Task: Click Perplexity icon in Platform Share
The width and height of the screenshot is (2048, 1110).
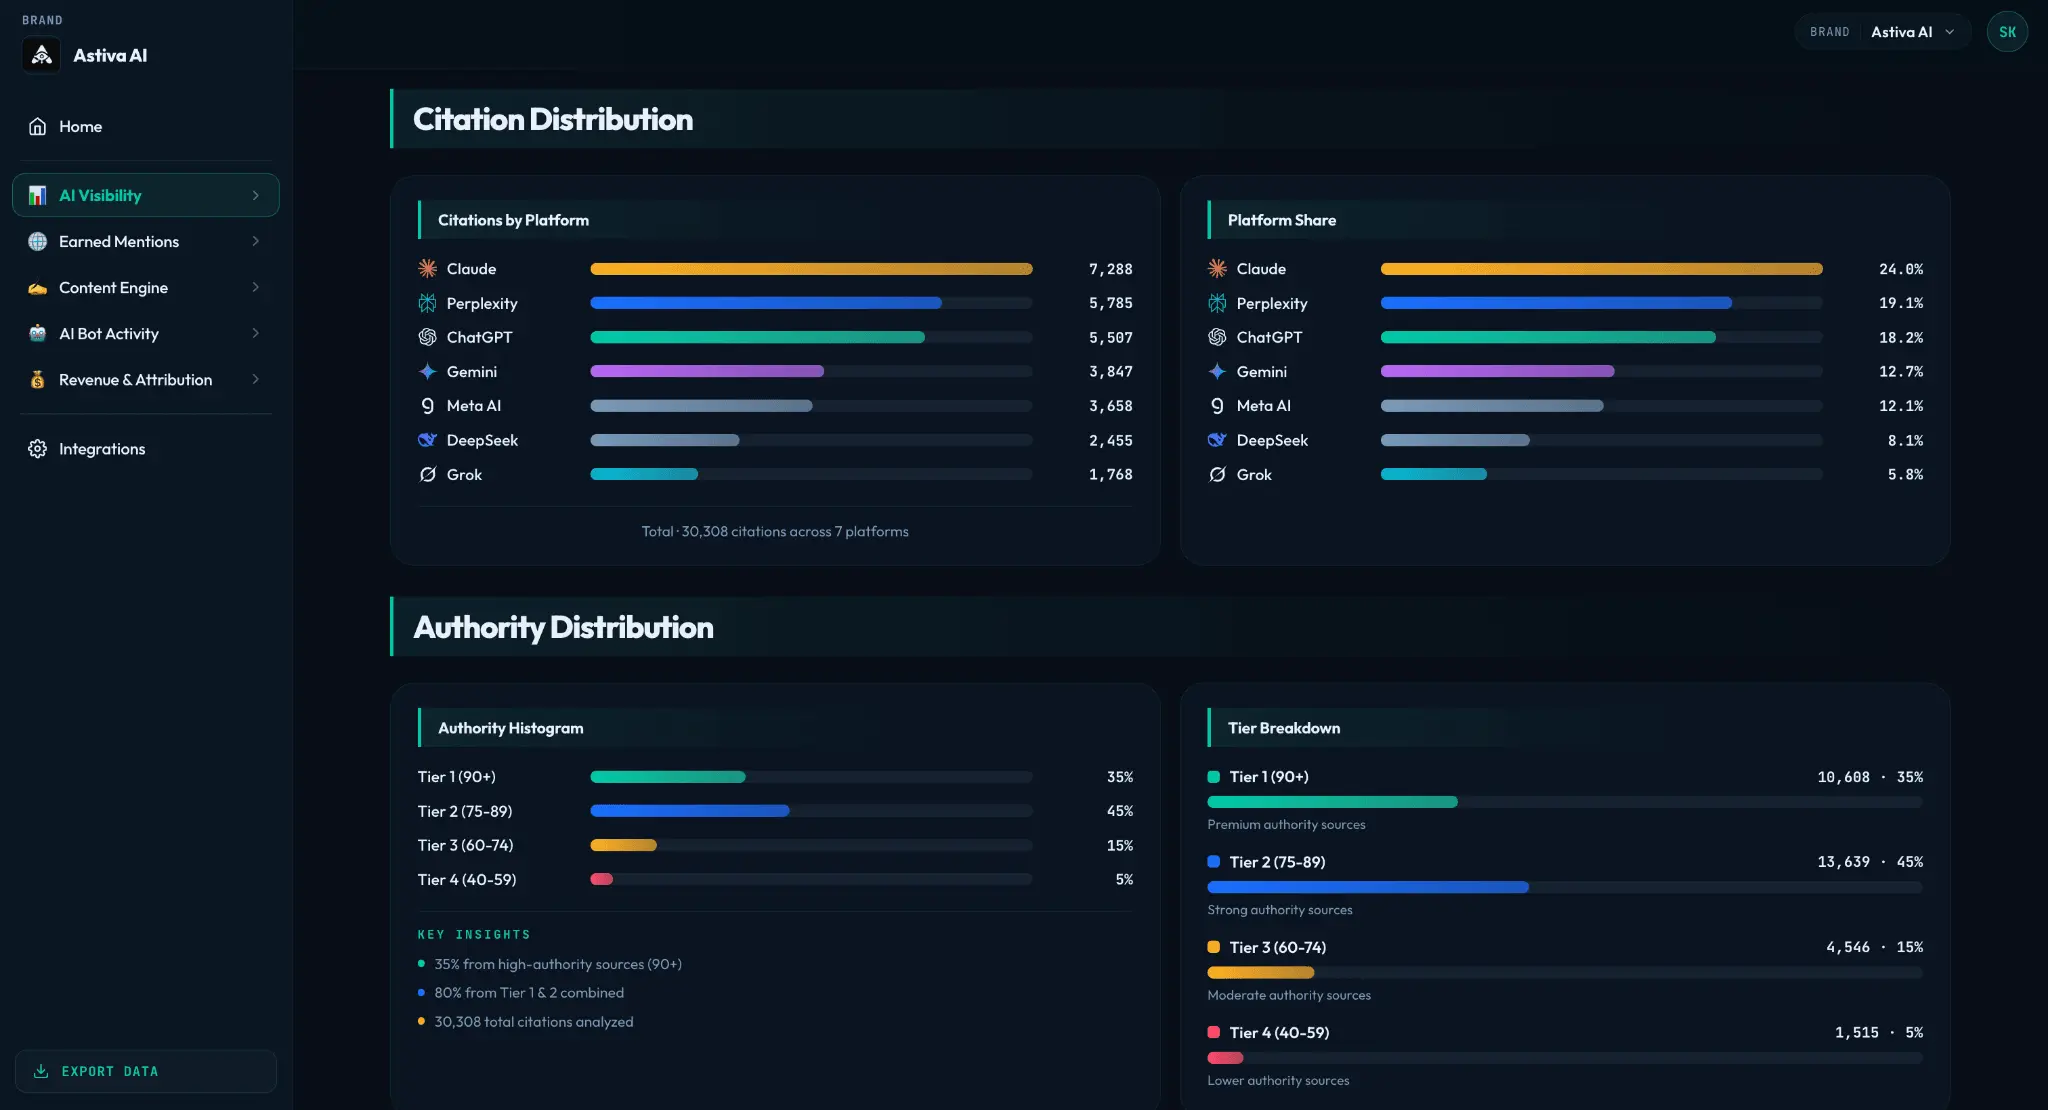Action: click(x=1217, y=303)
